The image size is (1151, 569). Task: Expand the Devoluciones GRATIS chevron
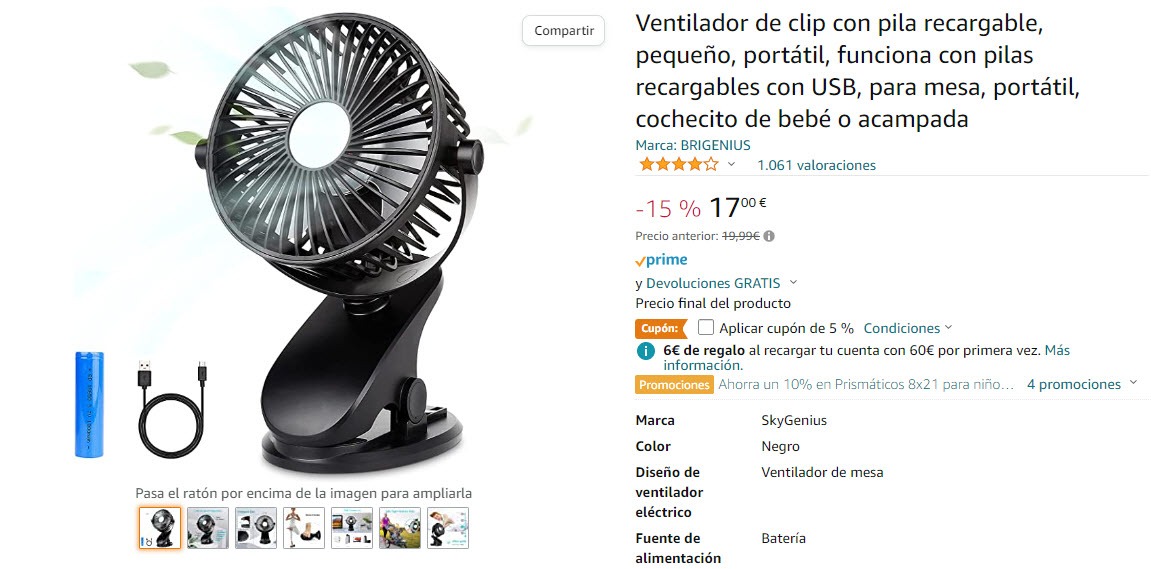click(x=794, y=283)
